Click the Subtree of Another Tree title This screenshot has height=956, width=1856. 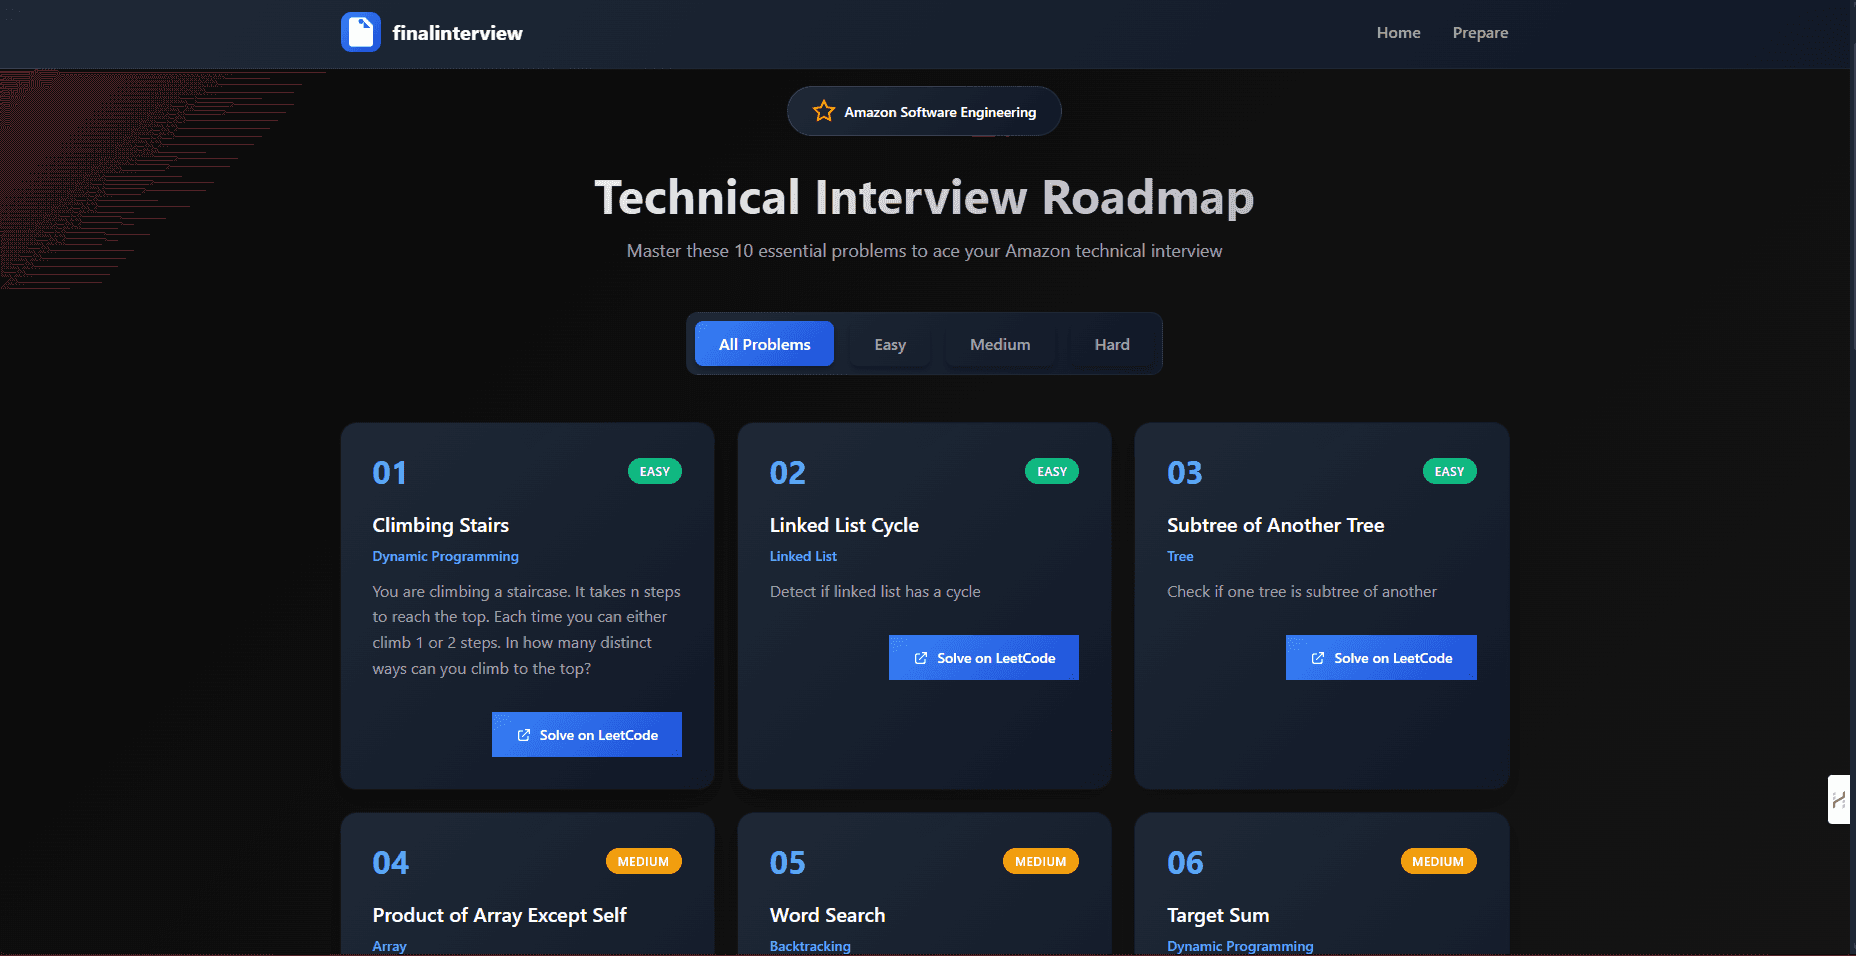click(1275, 525)
